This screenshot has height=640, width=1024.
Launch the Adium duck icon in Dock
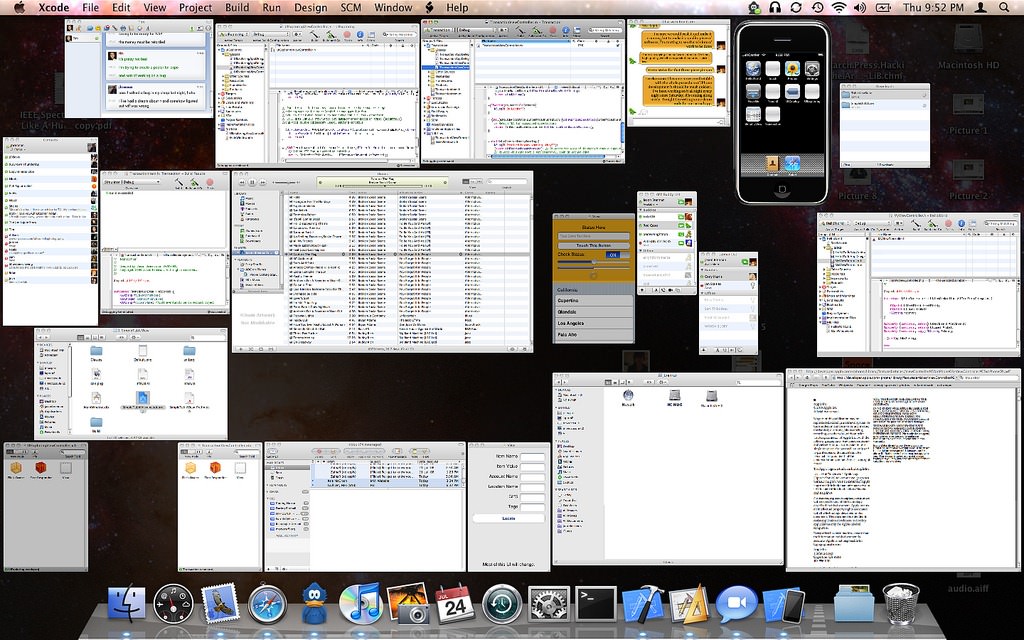(313, 603)
